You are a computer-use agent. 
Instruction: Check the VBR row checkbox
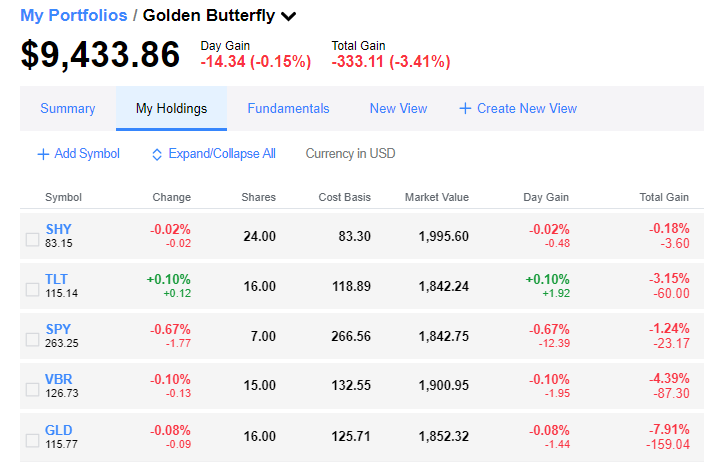pos(32,389)
